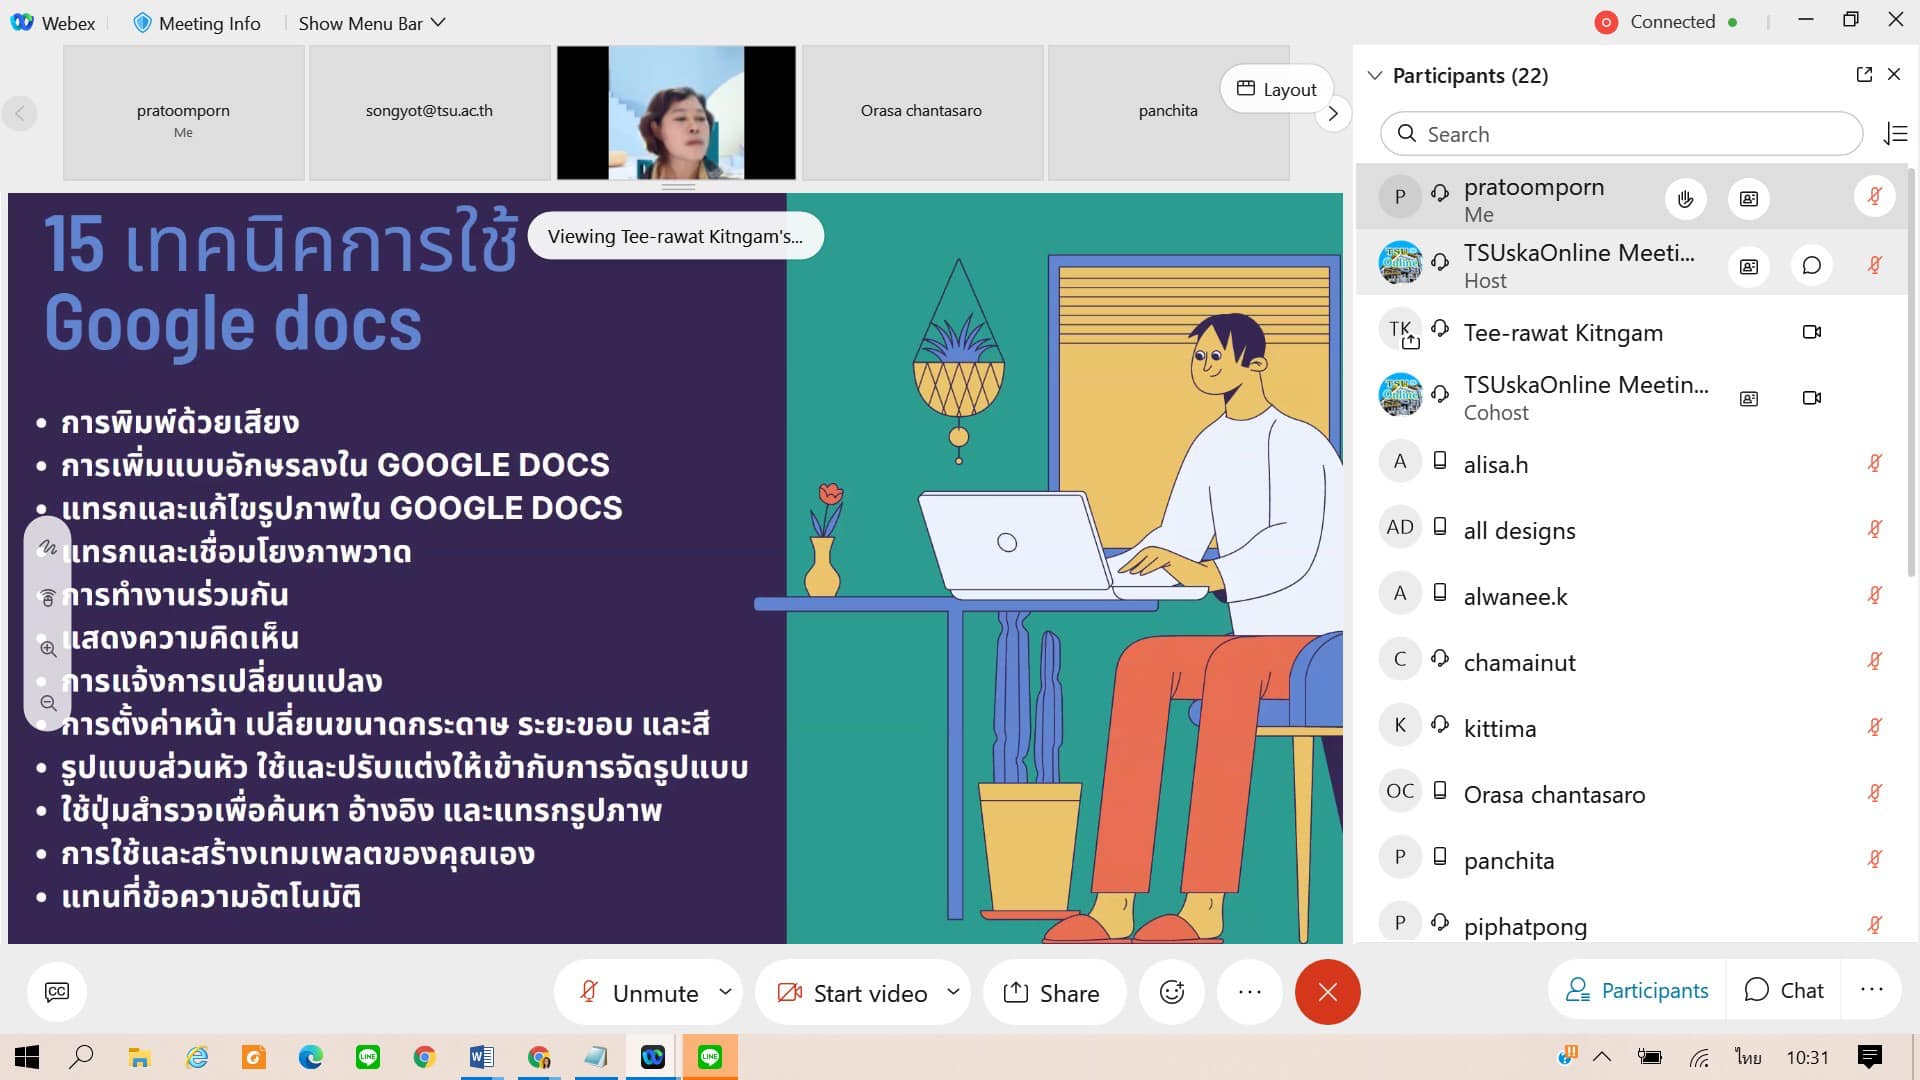Click the Connected recording status indicator
This screenshot has width=1920, height=1080.
click(1666, 22)
